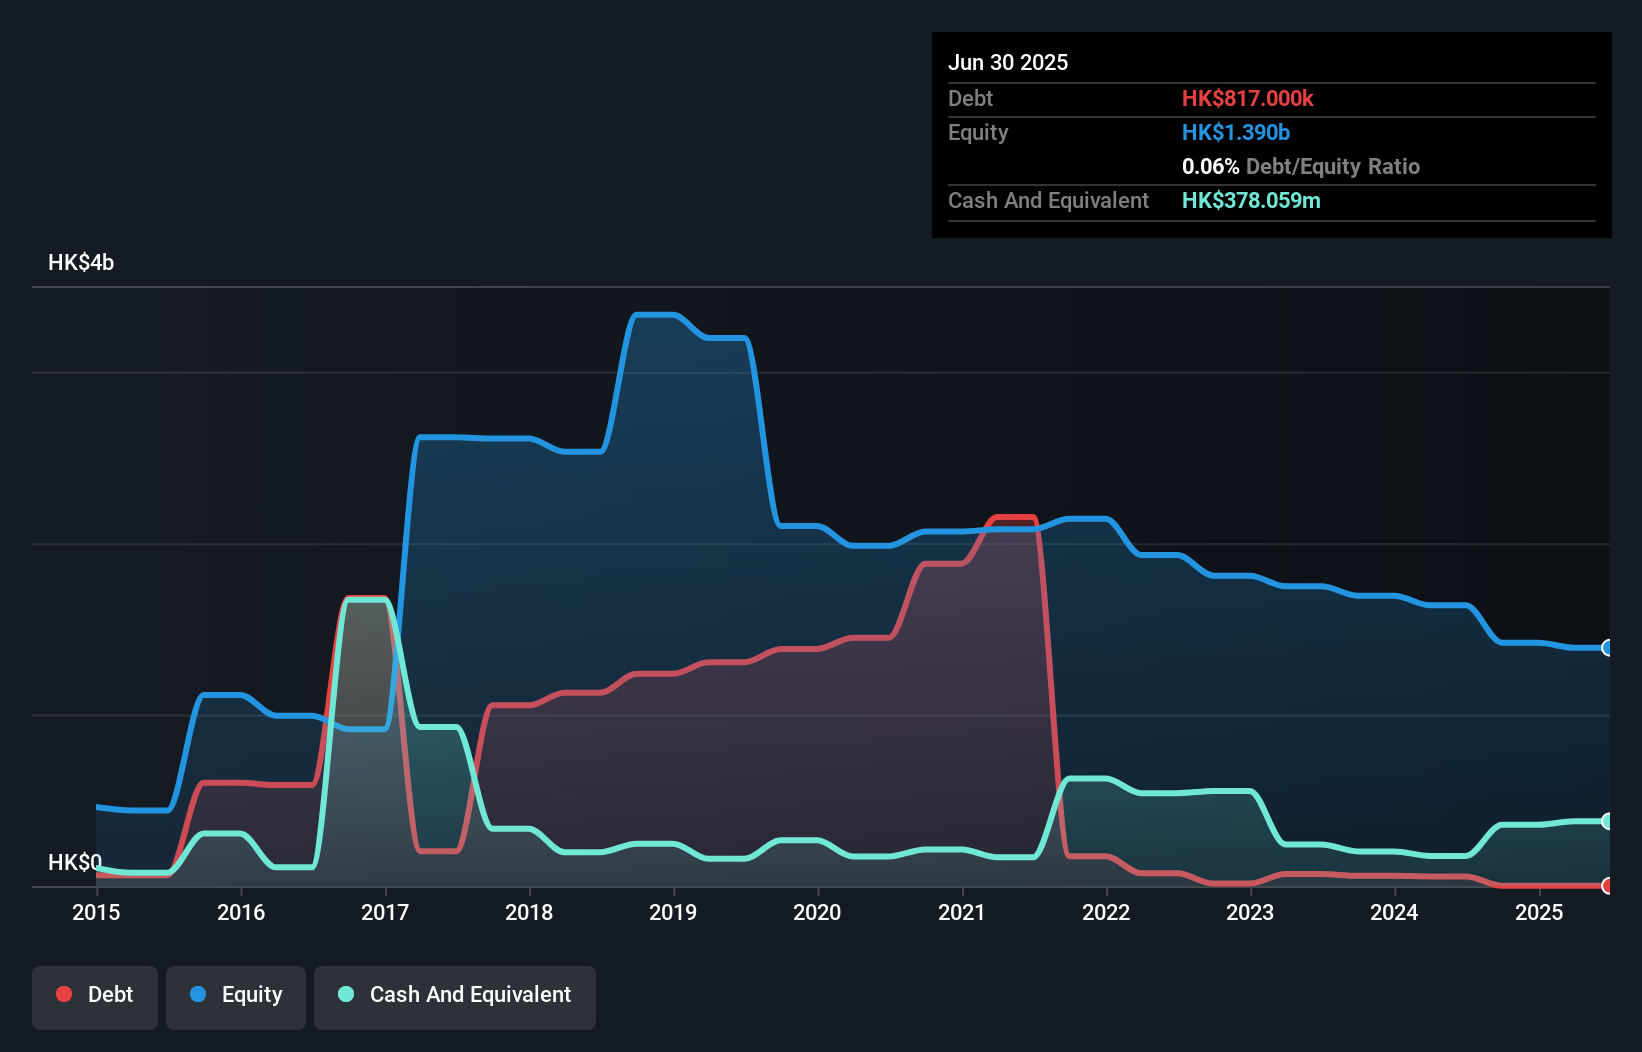Click the HK$4b gridline label
Screen dimensions: 1642x1052
click(x=81, y=263)
